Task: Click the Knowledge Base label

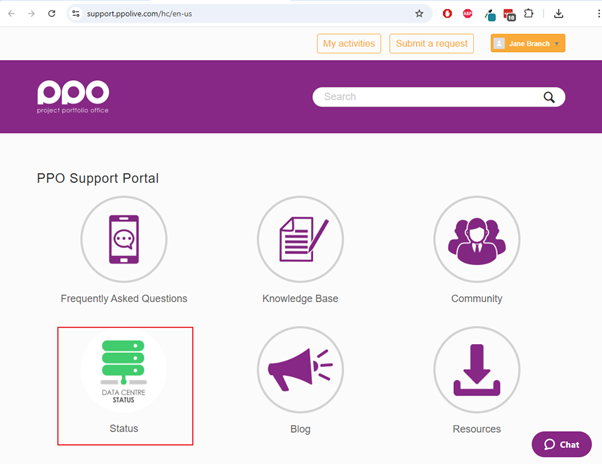Action: 300,299
